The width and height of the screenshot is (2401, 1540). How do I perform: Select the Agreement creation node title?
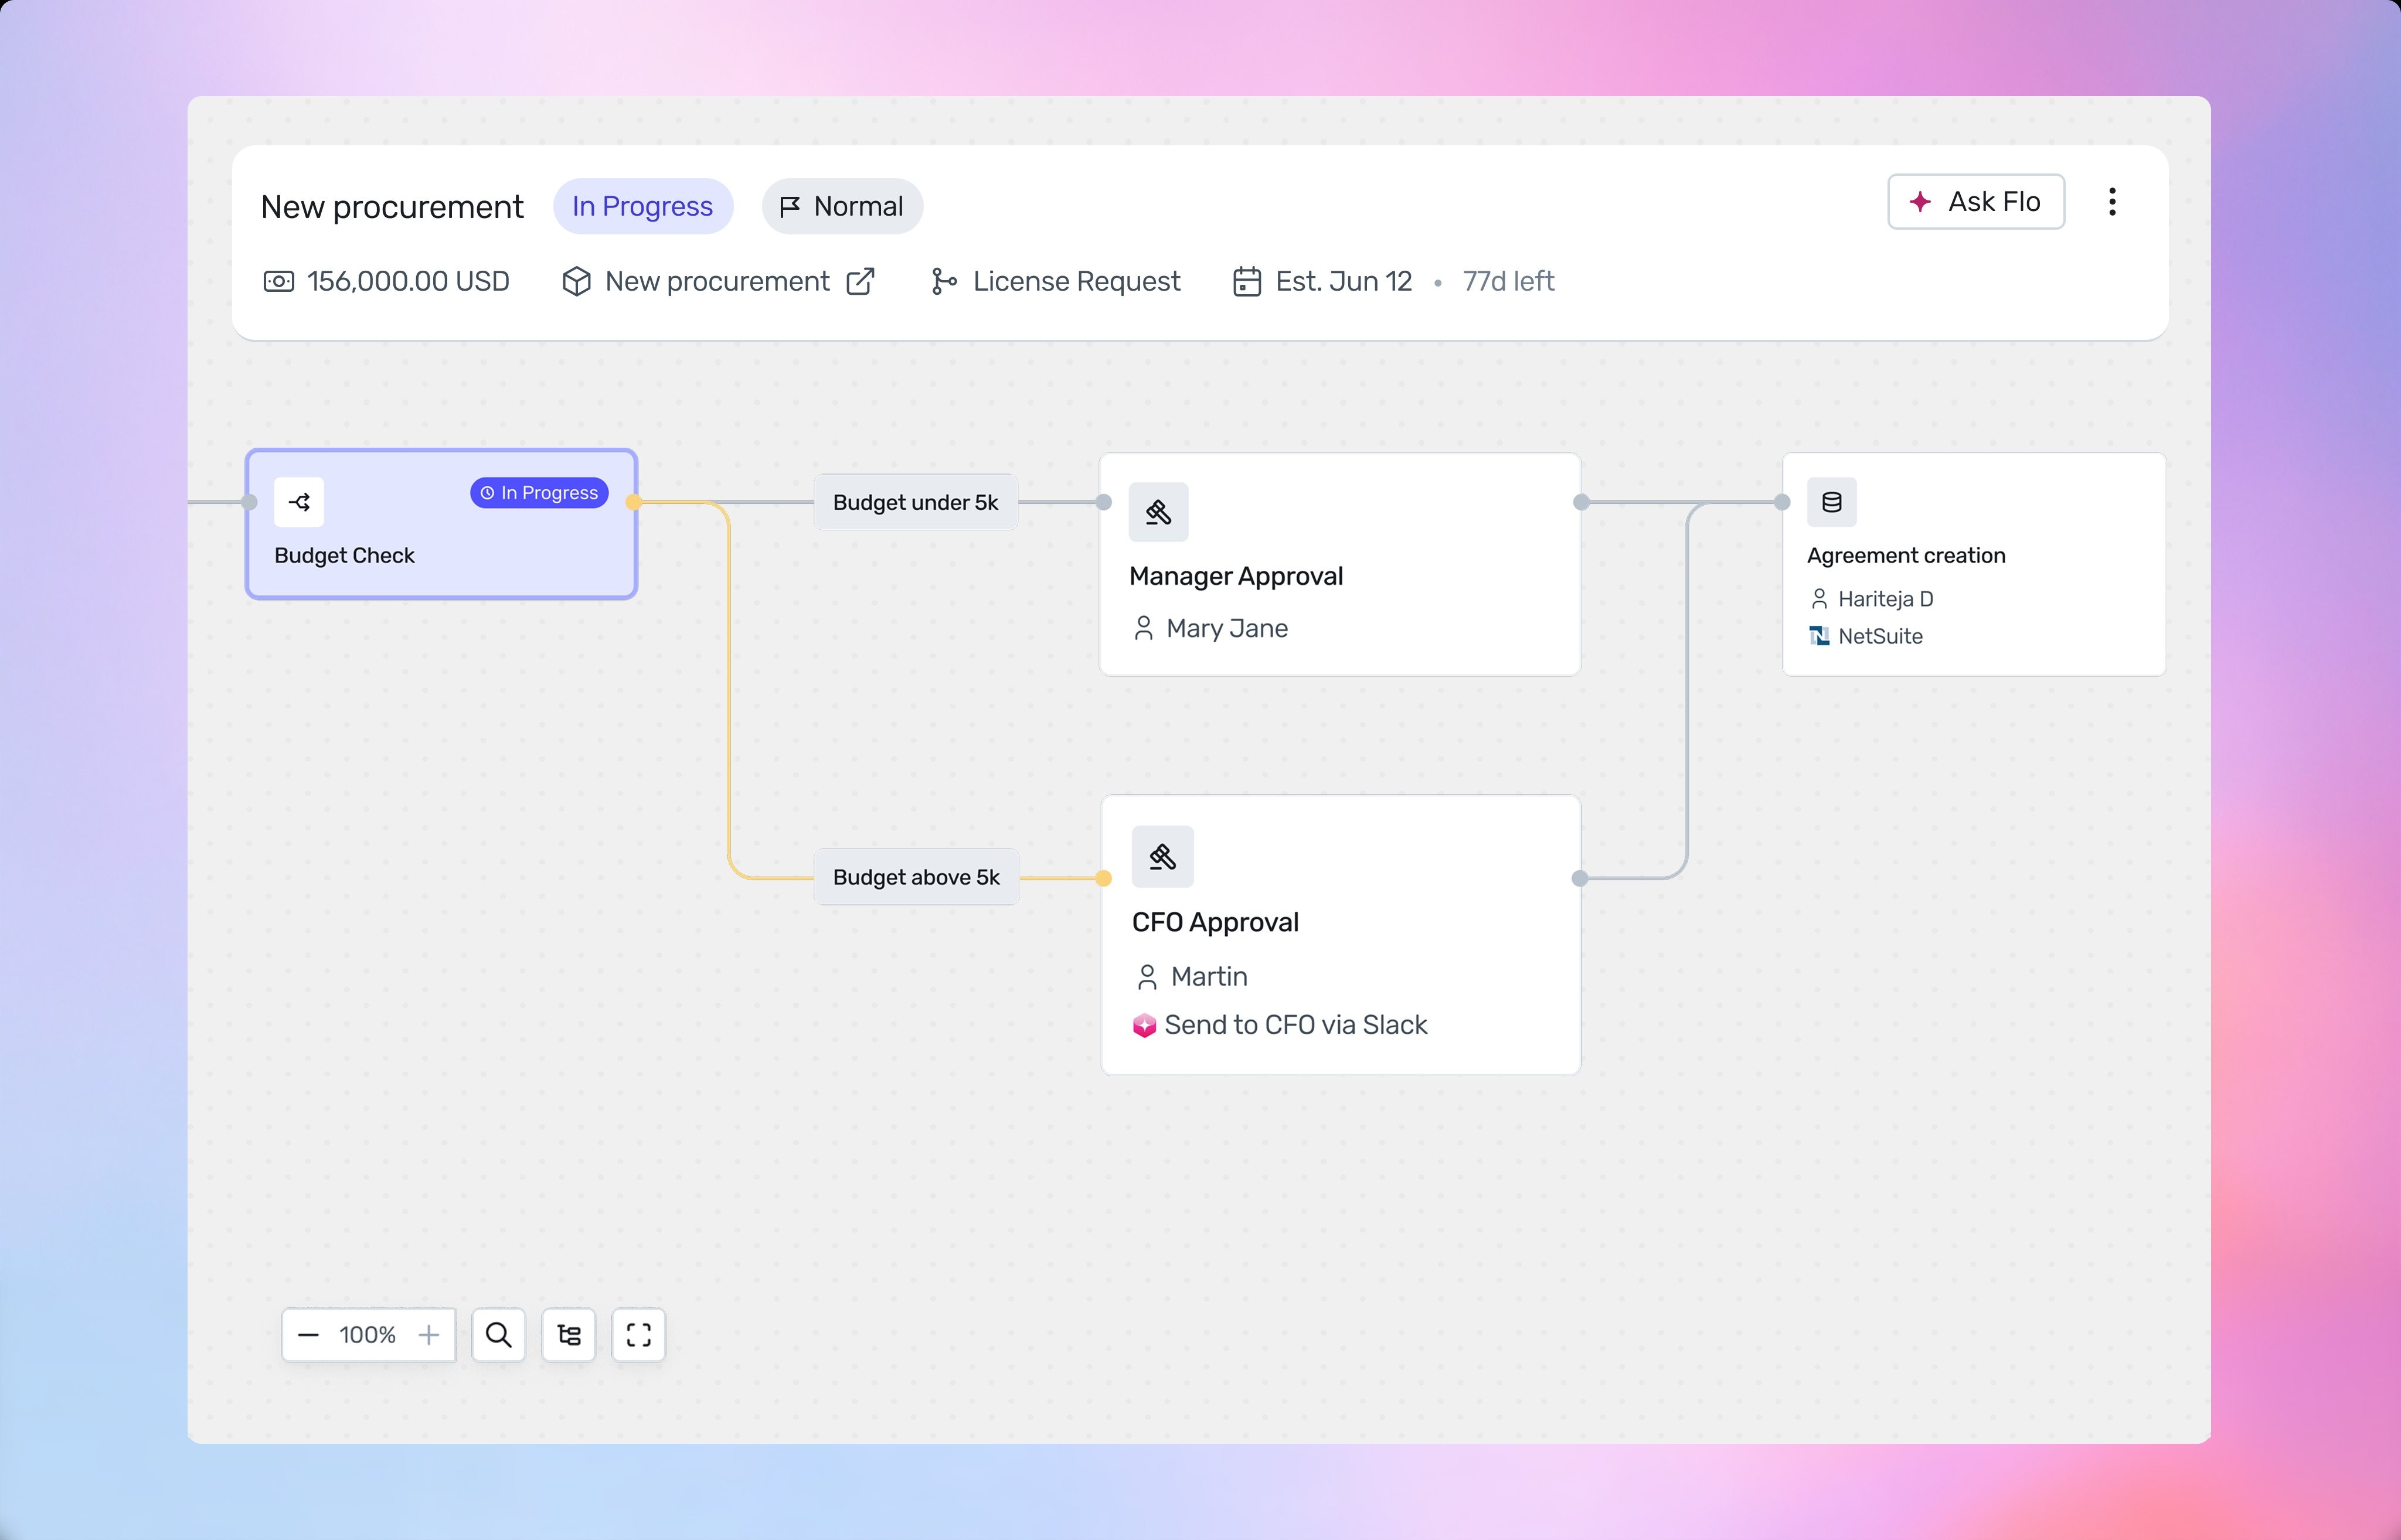pos(1905,555)
